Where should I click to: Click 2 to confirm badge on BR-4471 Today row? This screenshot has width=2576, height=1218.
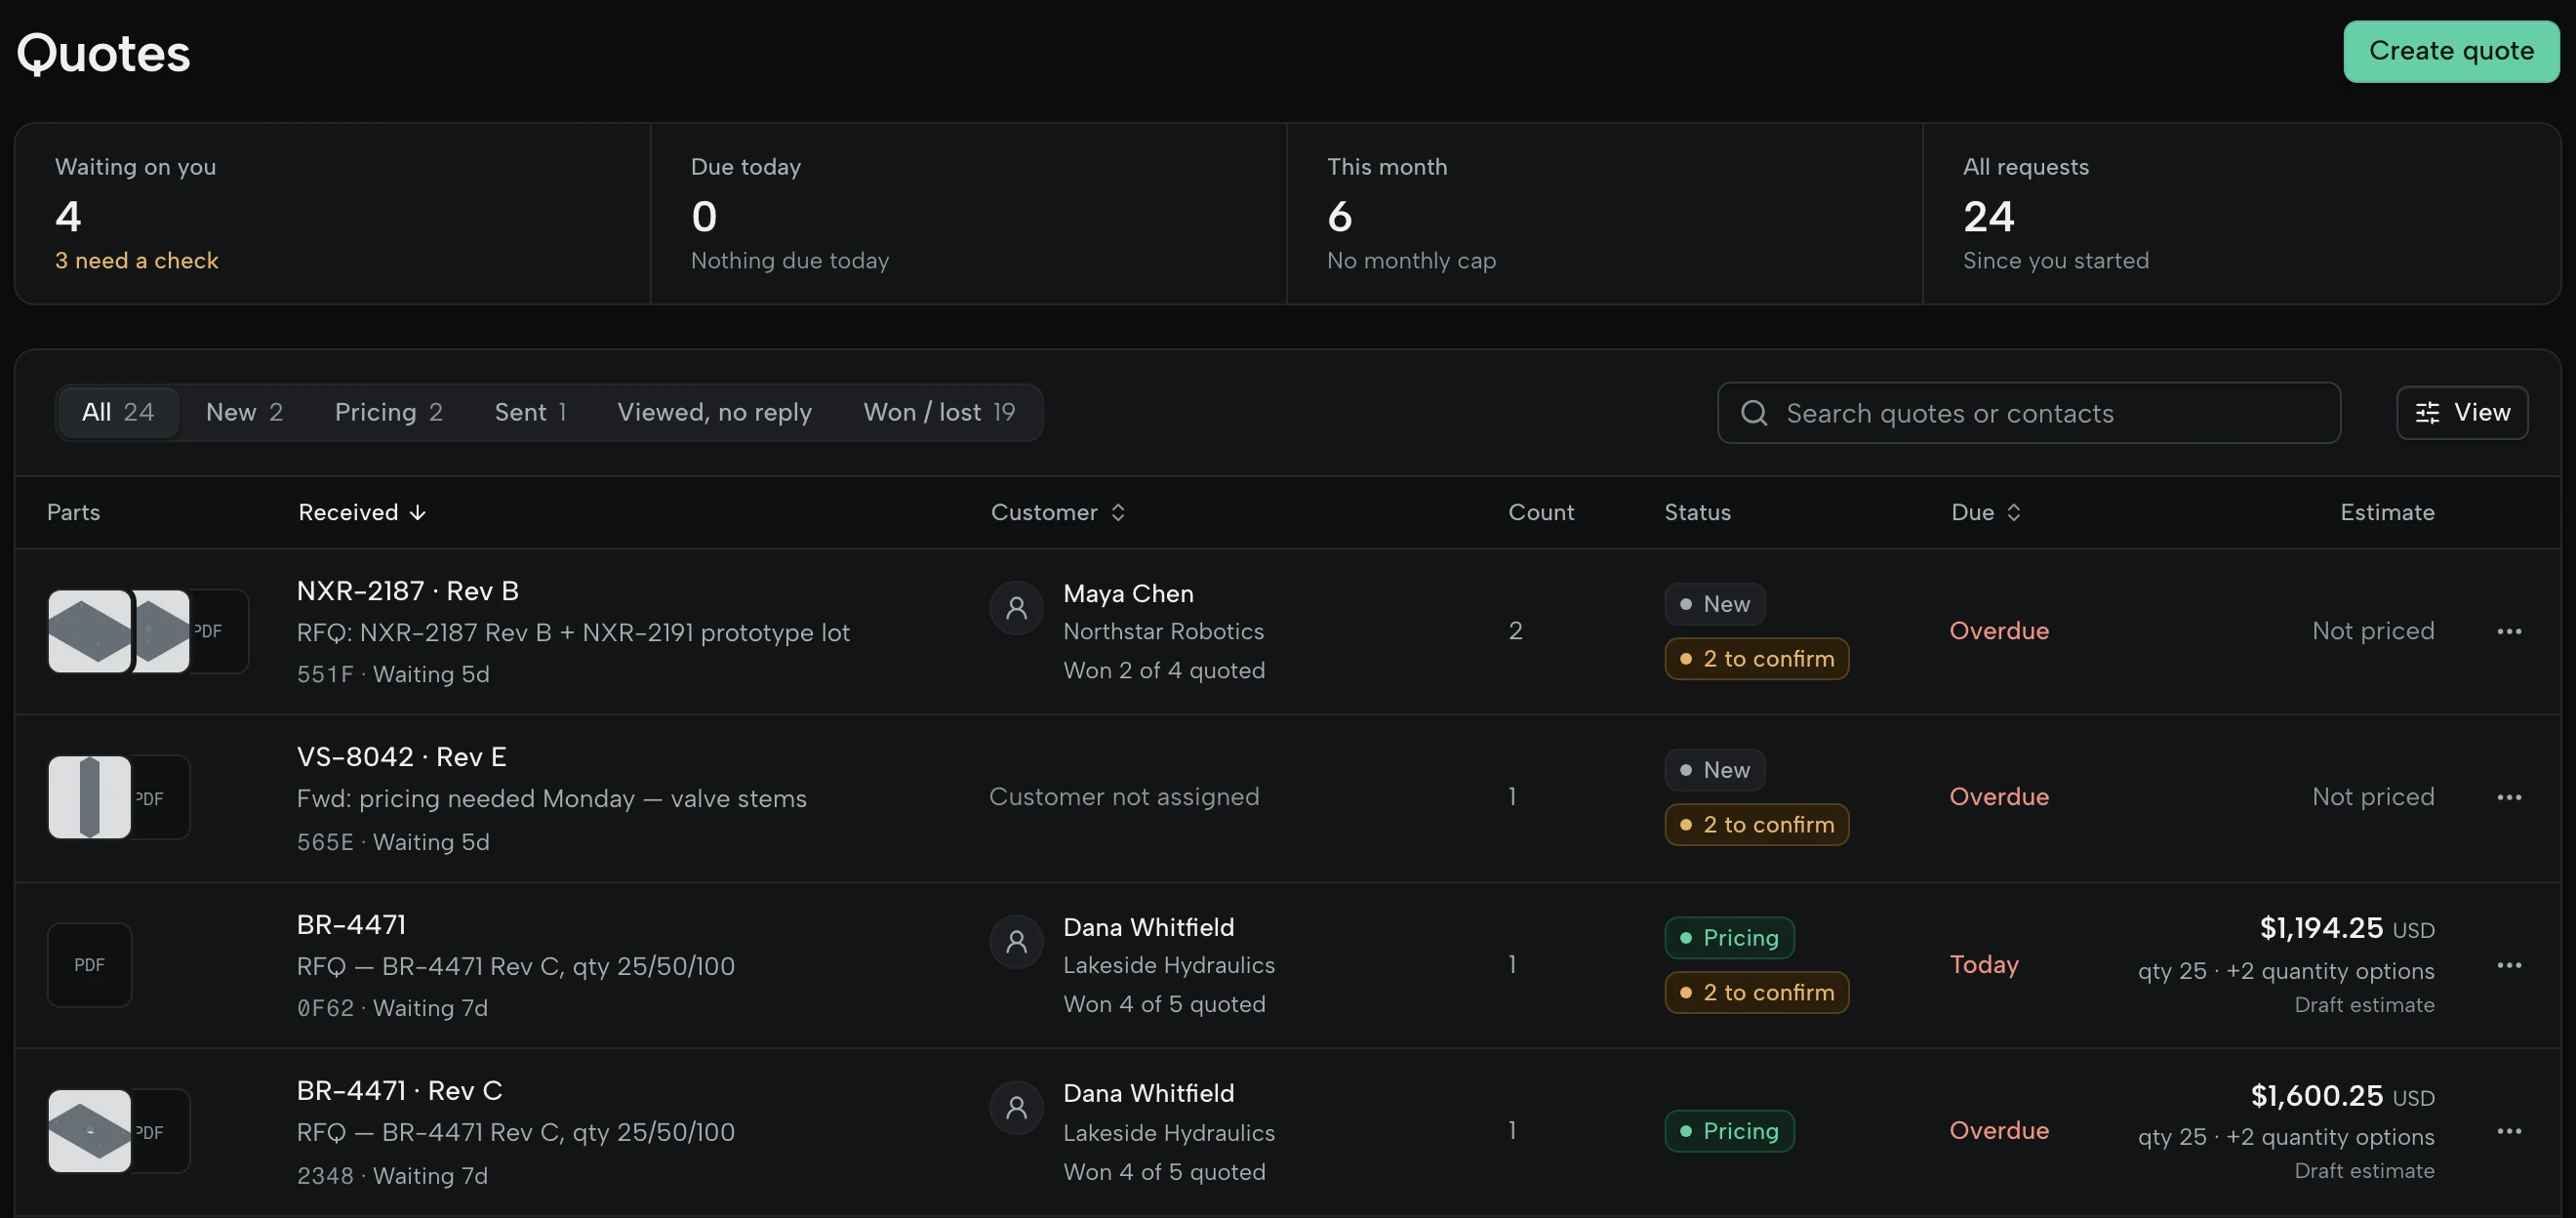tap(1756, 993)
